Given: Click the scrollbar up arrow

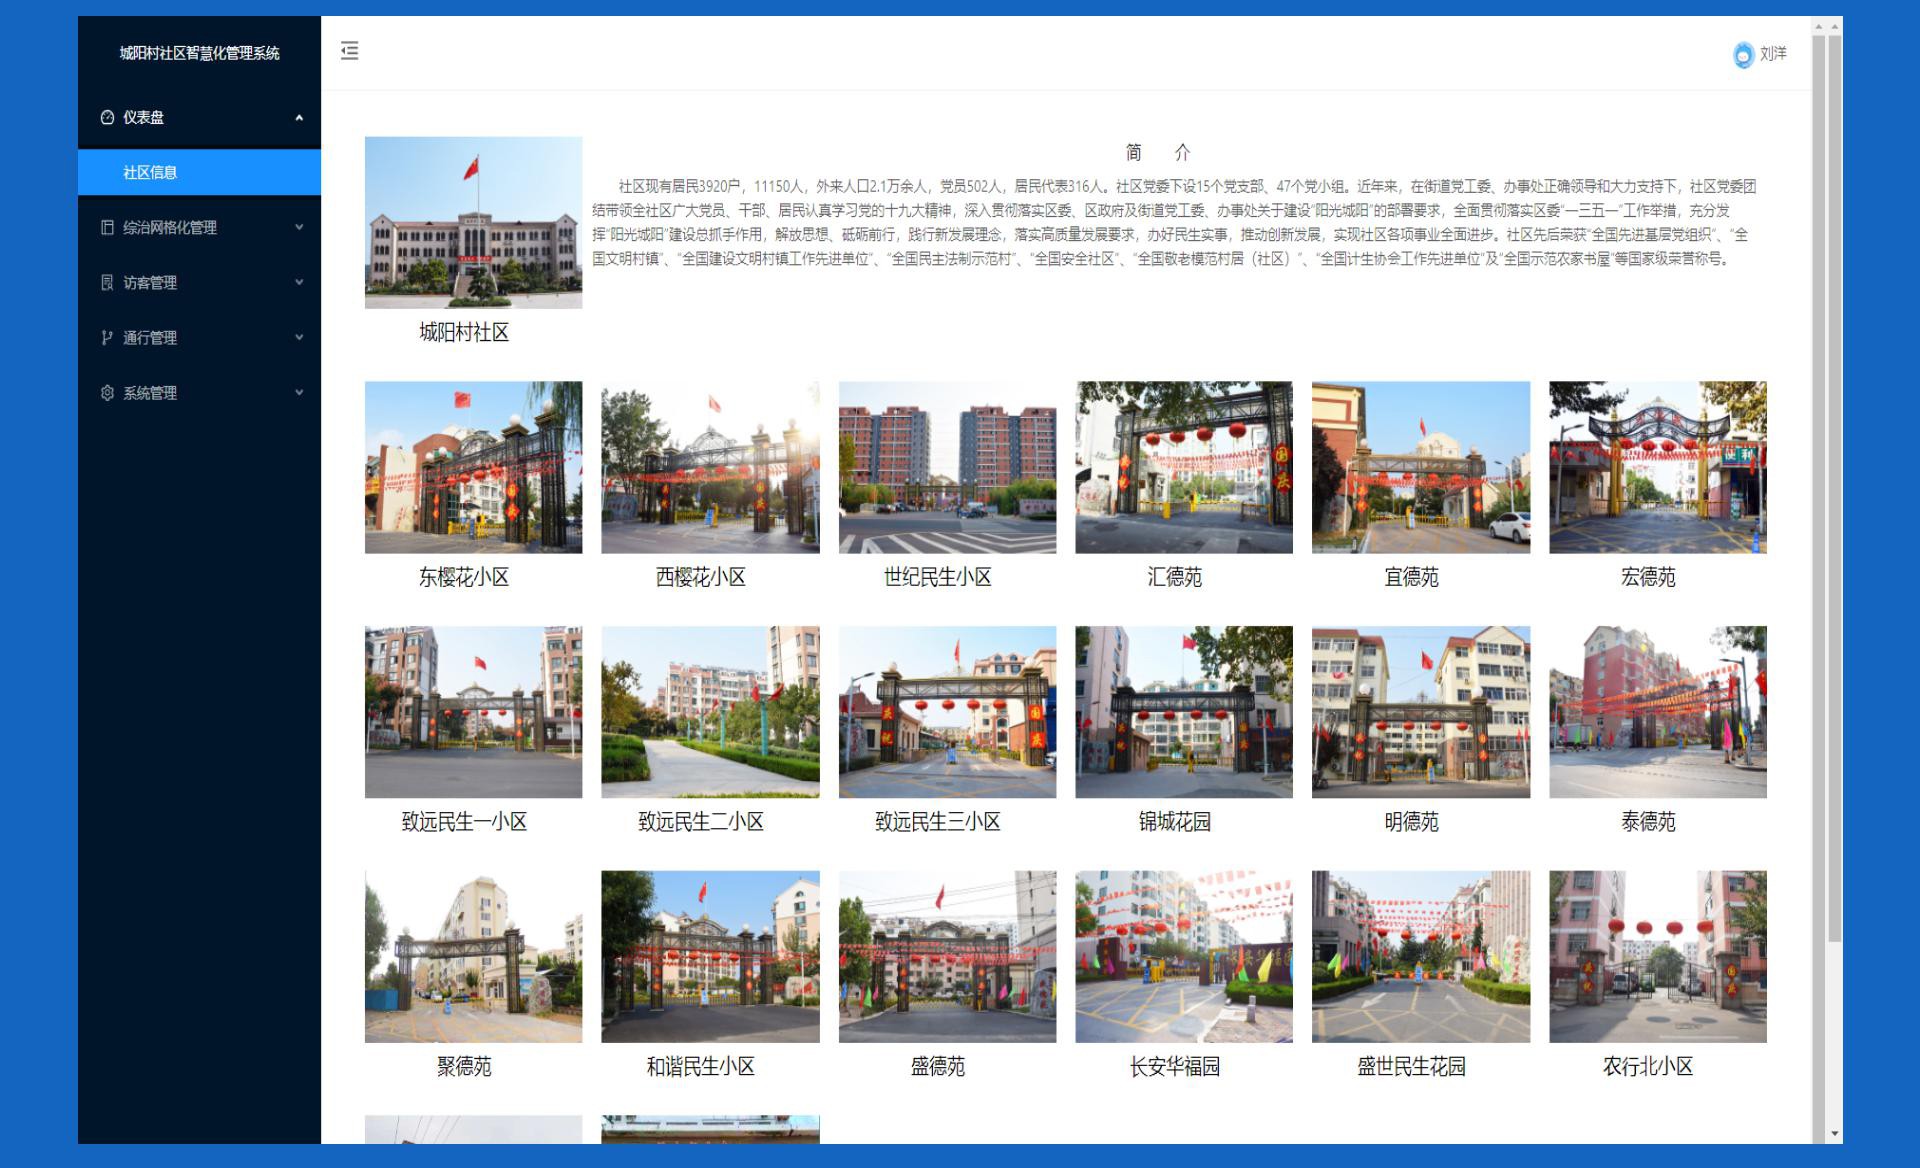Looking at the screenshot, I should (1834, 26).
